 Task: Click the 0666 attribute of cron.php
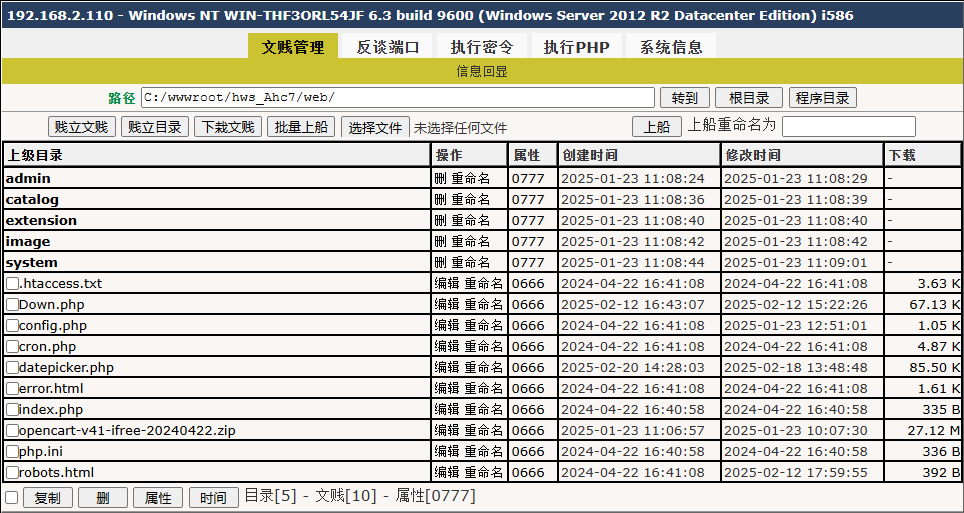click(x=528, y=346)
